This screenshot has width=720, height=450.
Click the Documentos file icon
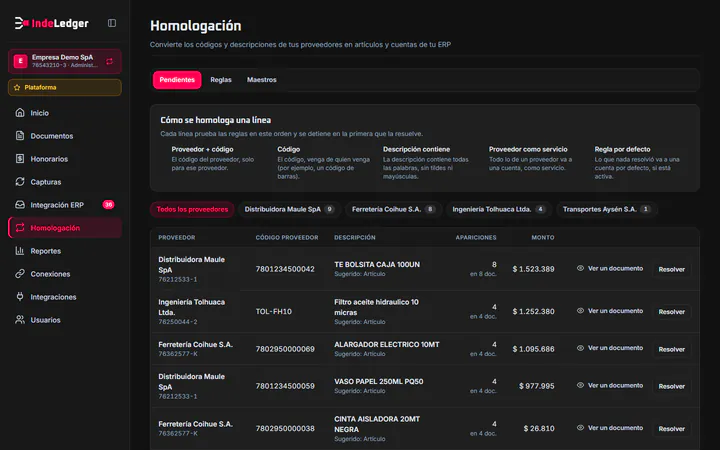[20, 135]
